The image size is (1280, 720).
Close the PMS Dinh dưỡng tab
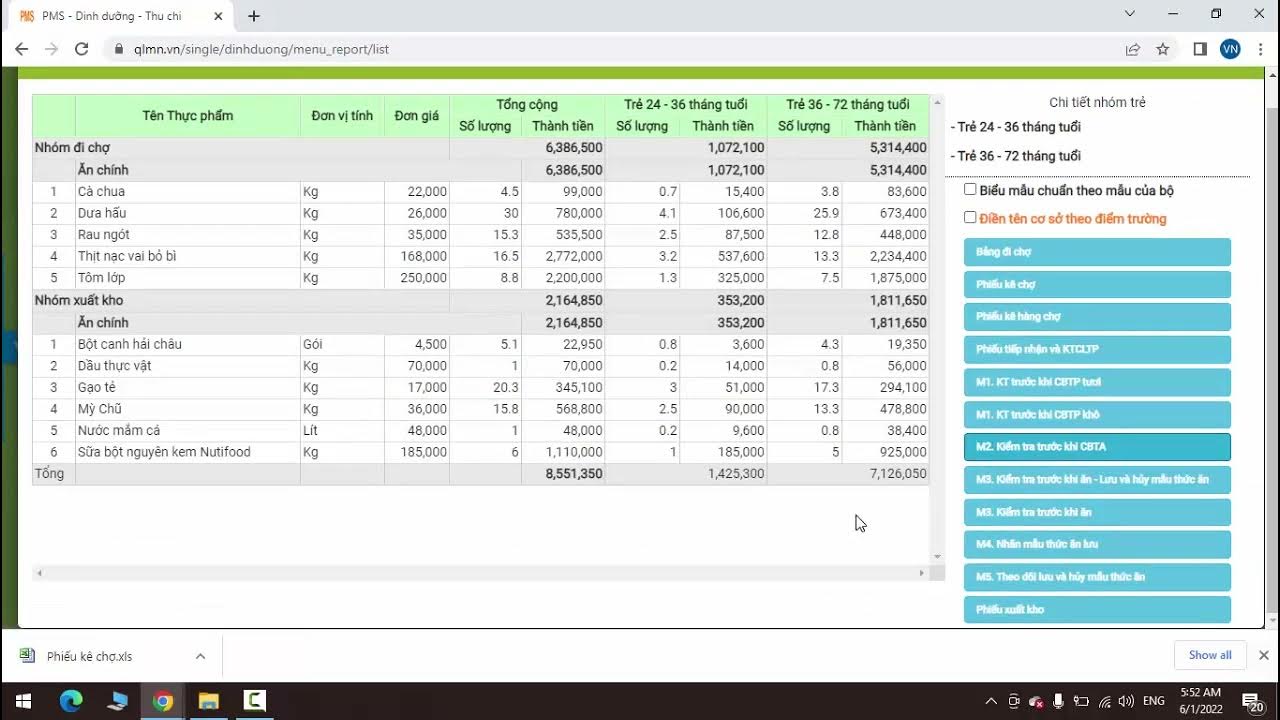coord(219,16)
